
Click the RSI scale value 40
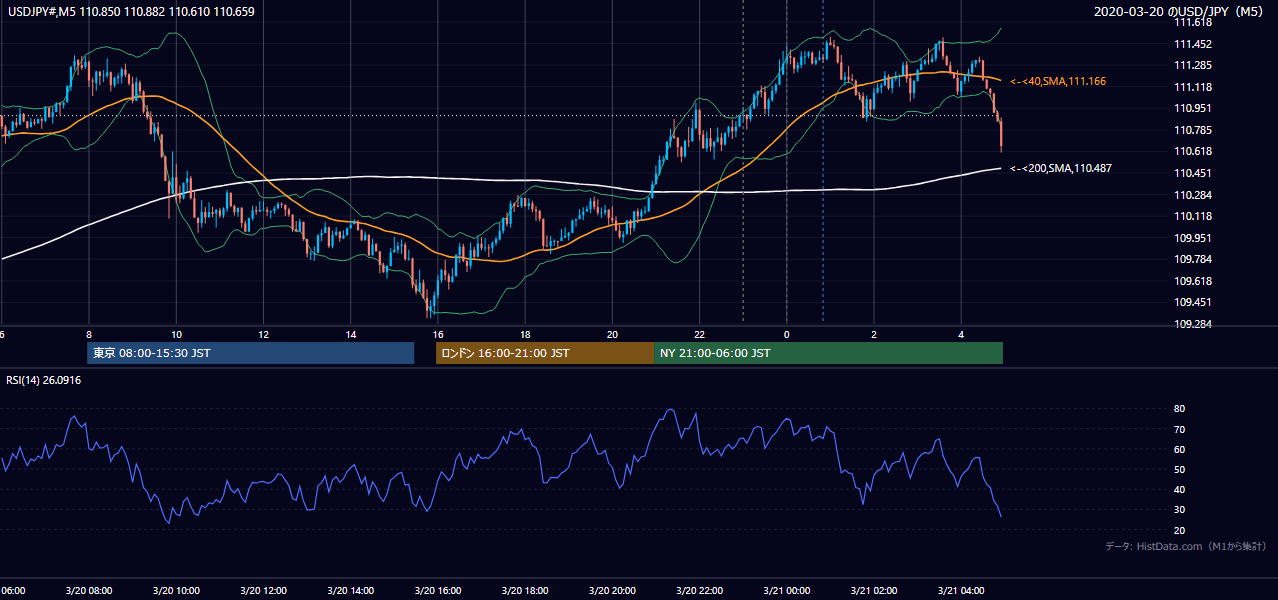point(1179,489)
